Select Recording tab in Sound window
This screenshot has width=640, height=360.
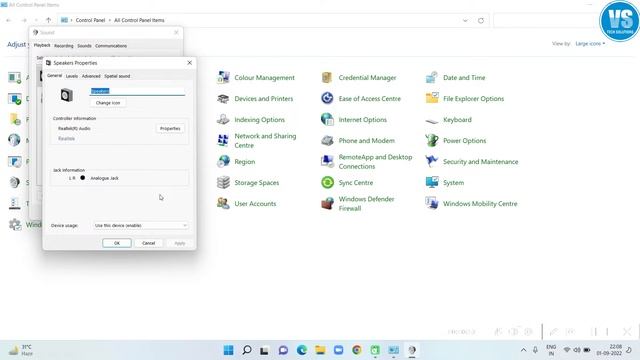(x=64, y=46)
